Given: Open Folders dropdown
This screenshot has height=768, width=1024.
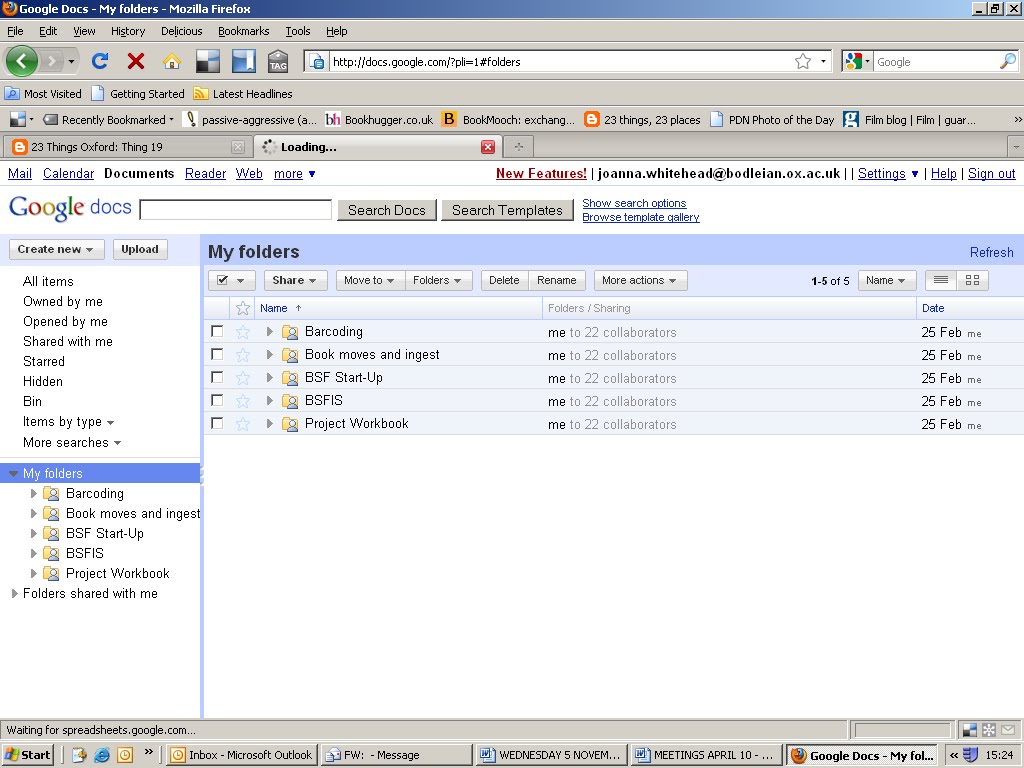Looking at the screenshot, I should pos(438,280).
